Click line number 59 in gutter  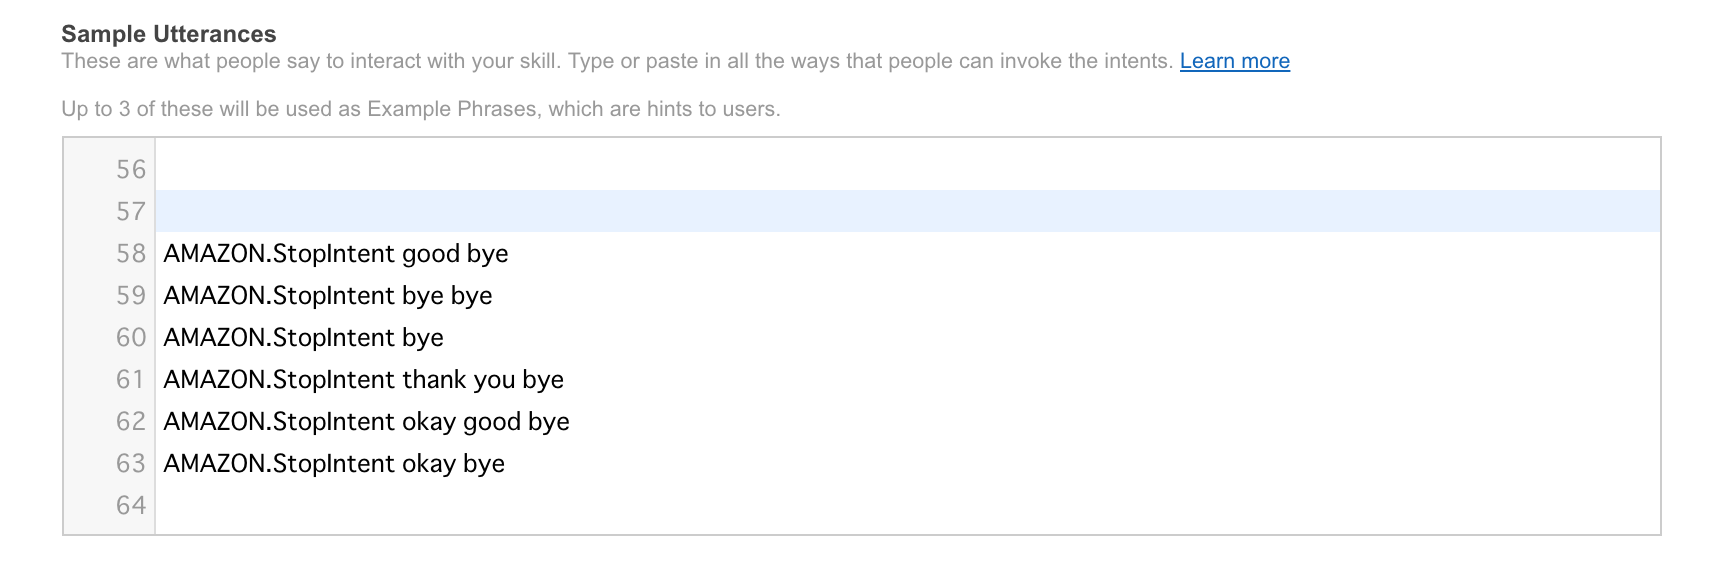point(131,295)
